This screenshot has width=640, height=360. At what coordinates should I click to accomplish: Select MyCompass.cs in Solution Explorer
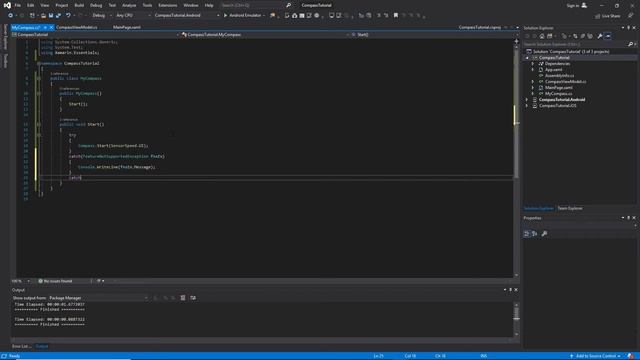558,94
